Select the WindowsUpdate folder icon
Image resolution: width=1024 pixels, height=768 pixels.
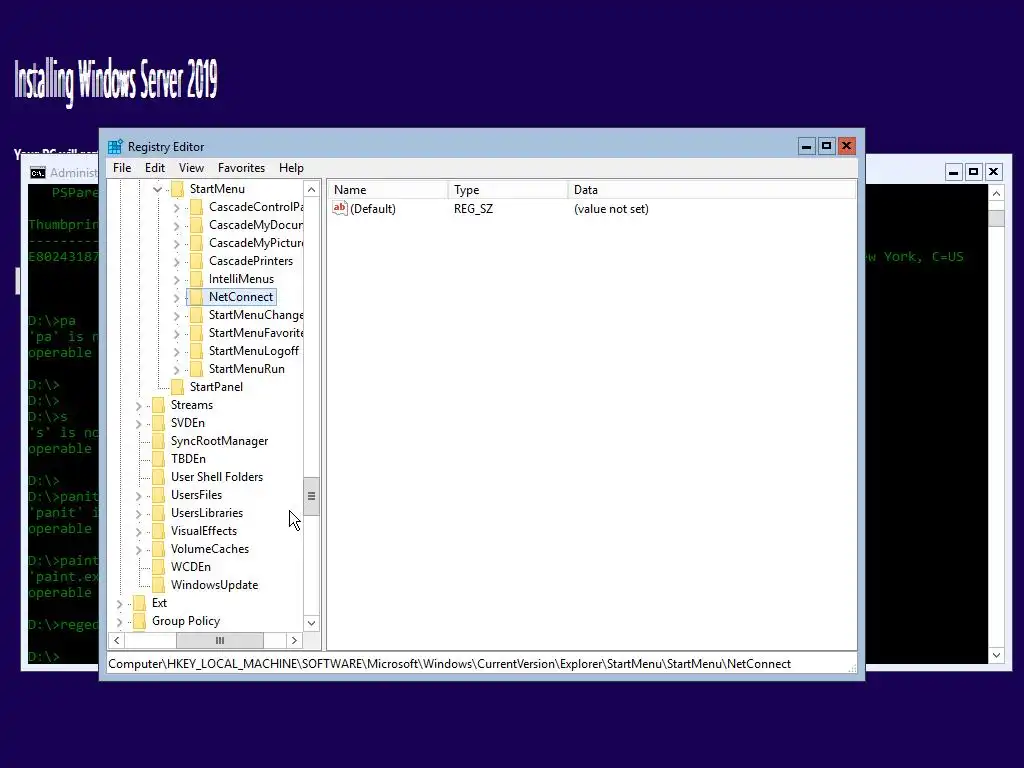158,585
